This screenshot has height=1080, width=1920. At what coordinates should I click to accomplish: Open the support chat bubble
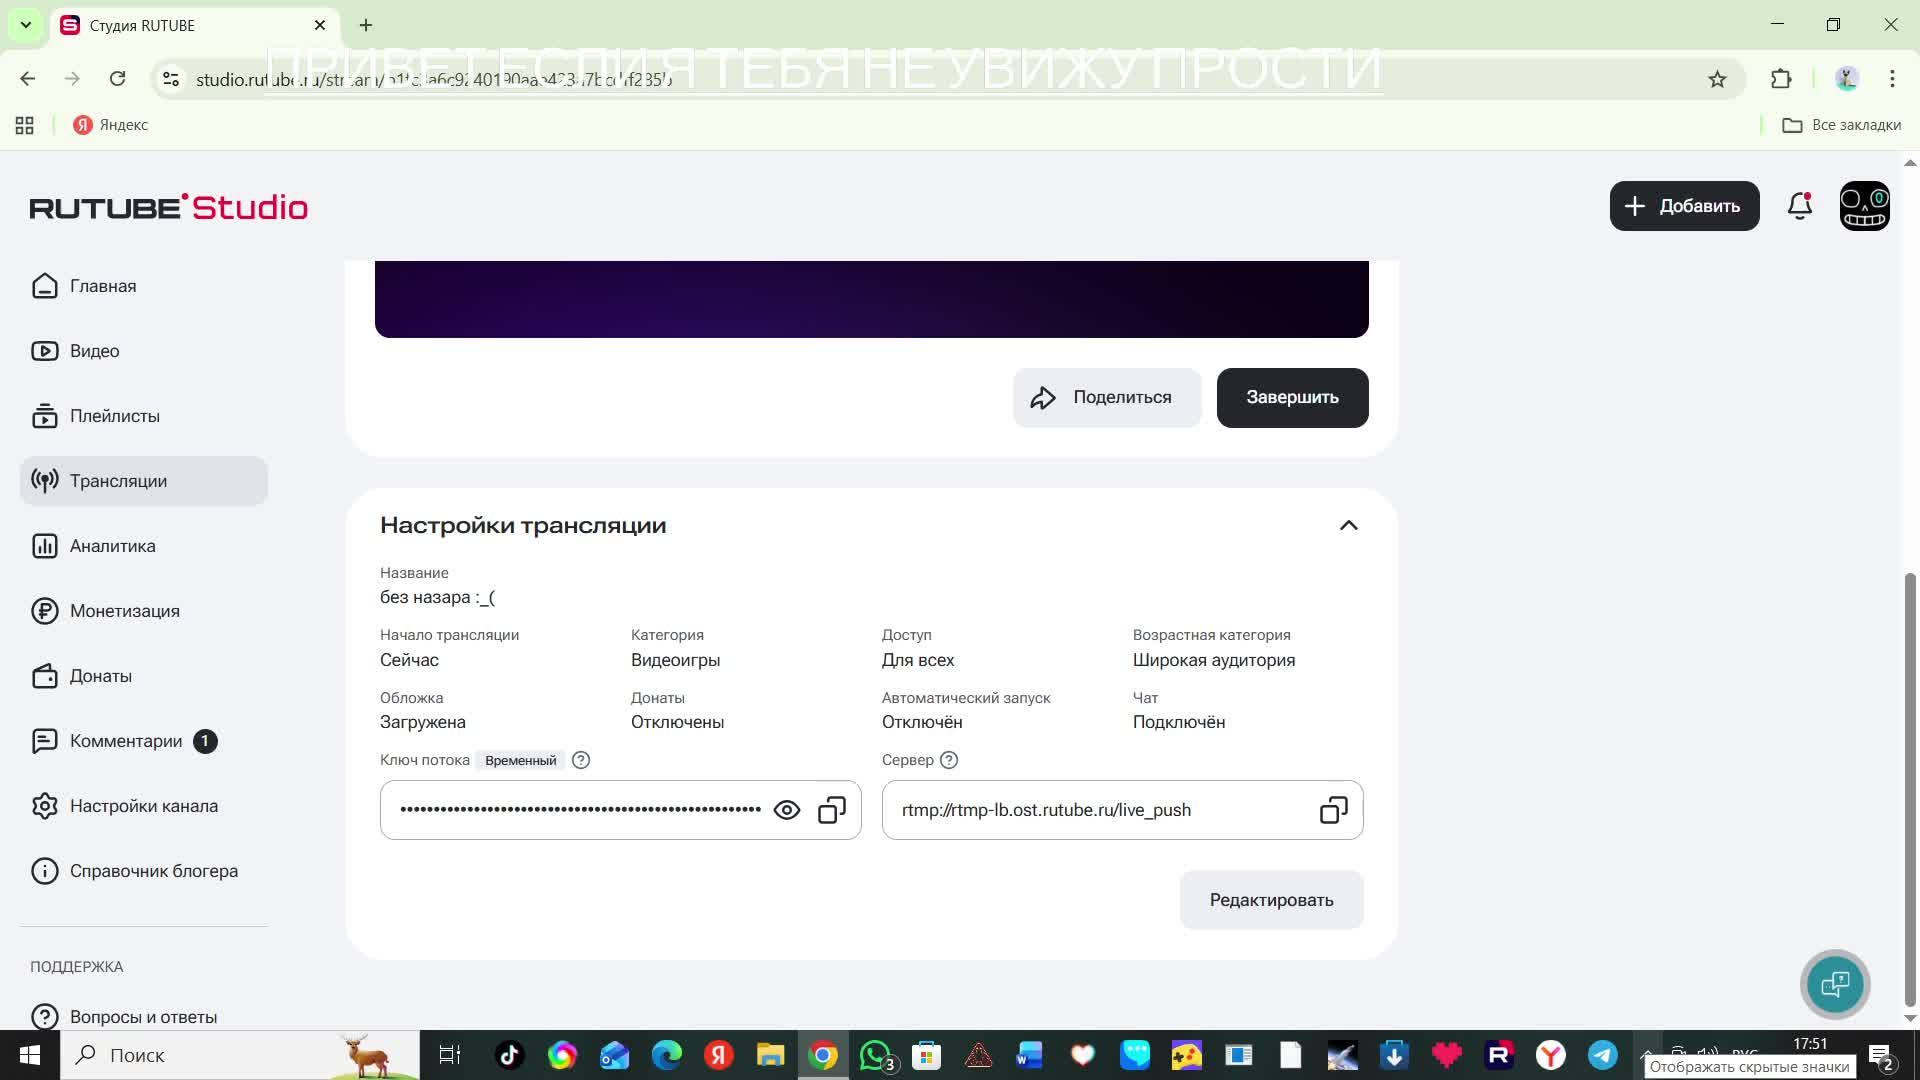click(1835, 985)
